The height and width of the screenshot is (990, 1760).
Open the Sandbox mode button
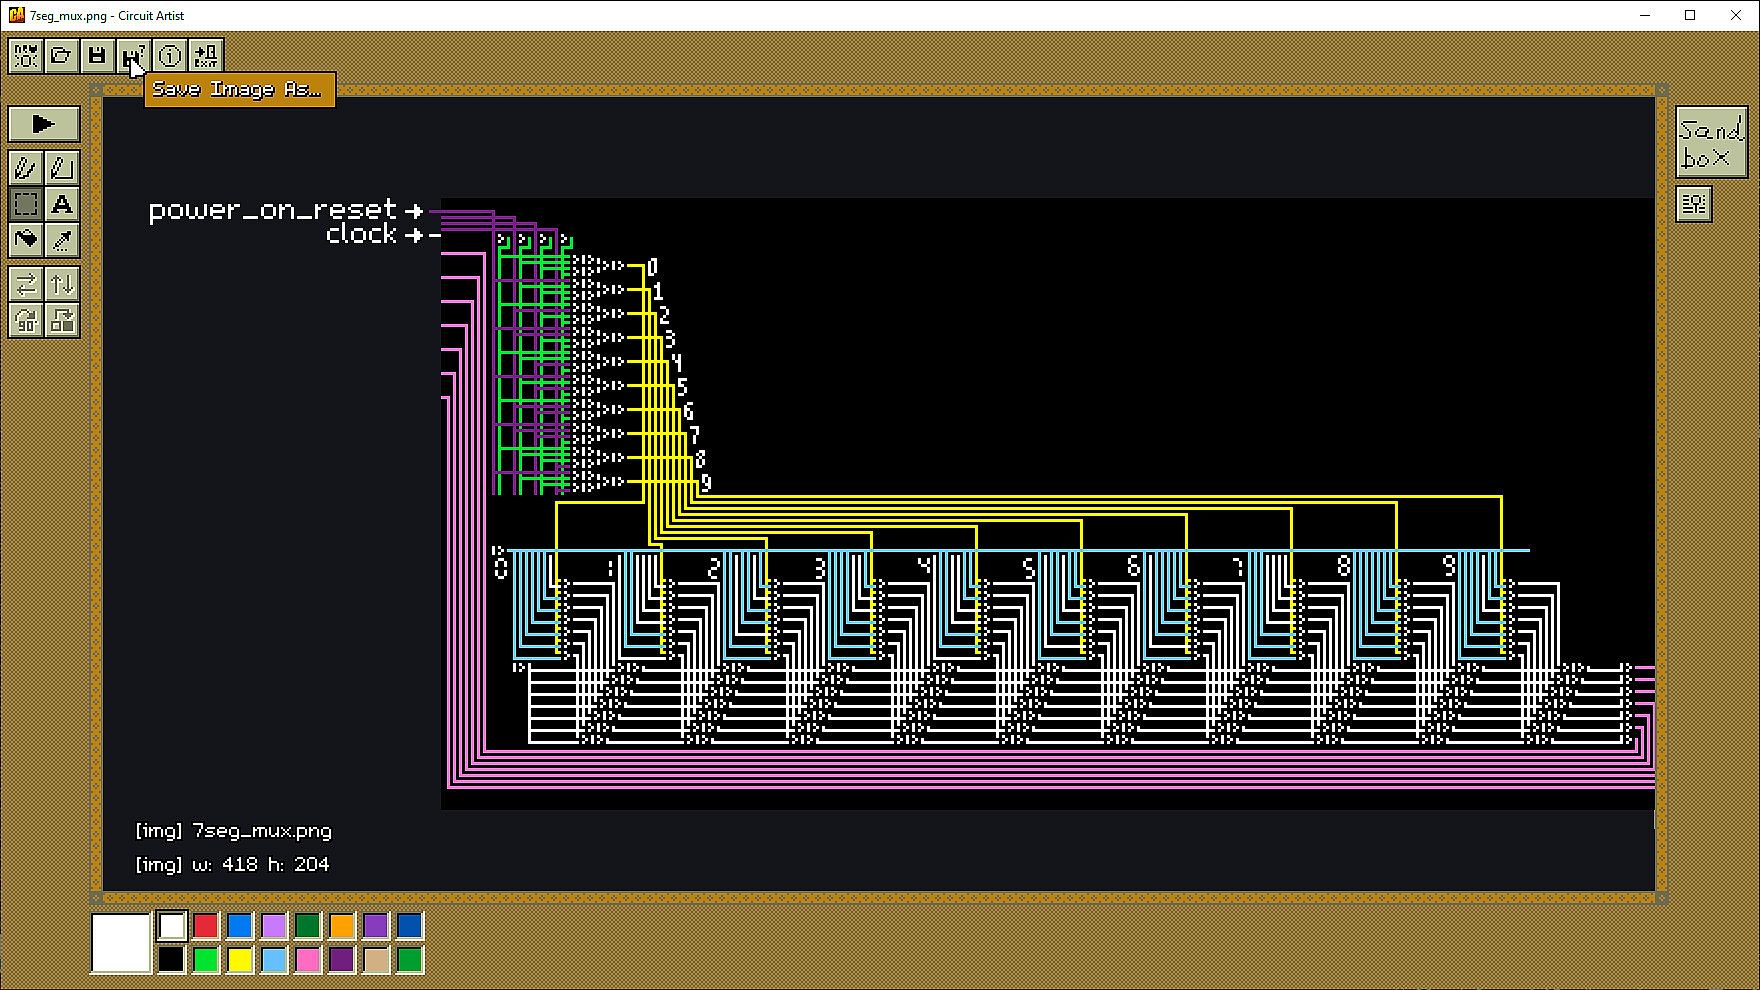click(x=1711, y=143)
